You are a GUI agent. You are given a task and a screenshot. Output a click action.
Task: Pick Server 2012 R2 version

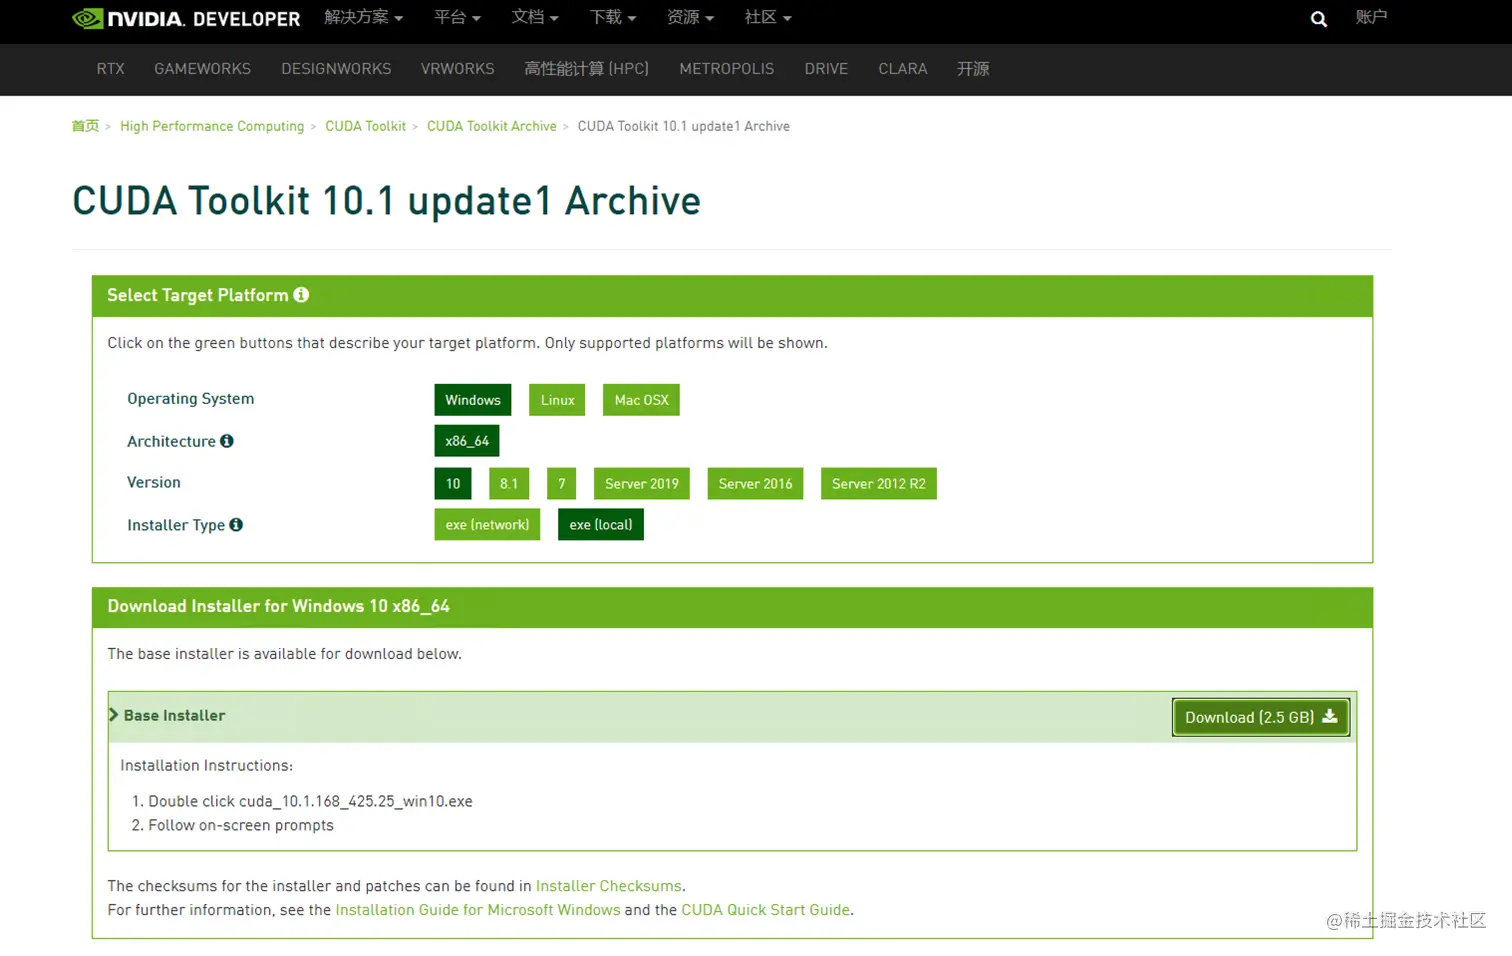tap(879, 483)
